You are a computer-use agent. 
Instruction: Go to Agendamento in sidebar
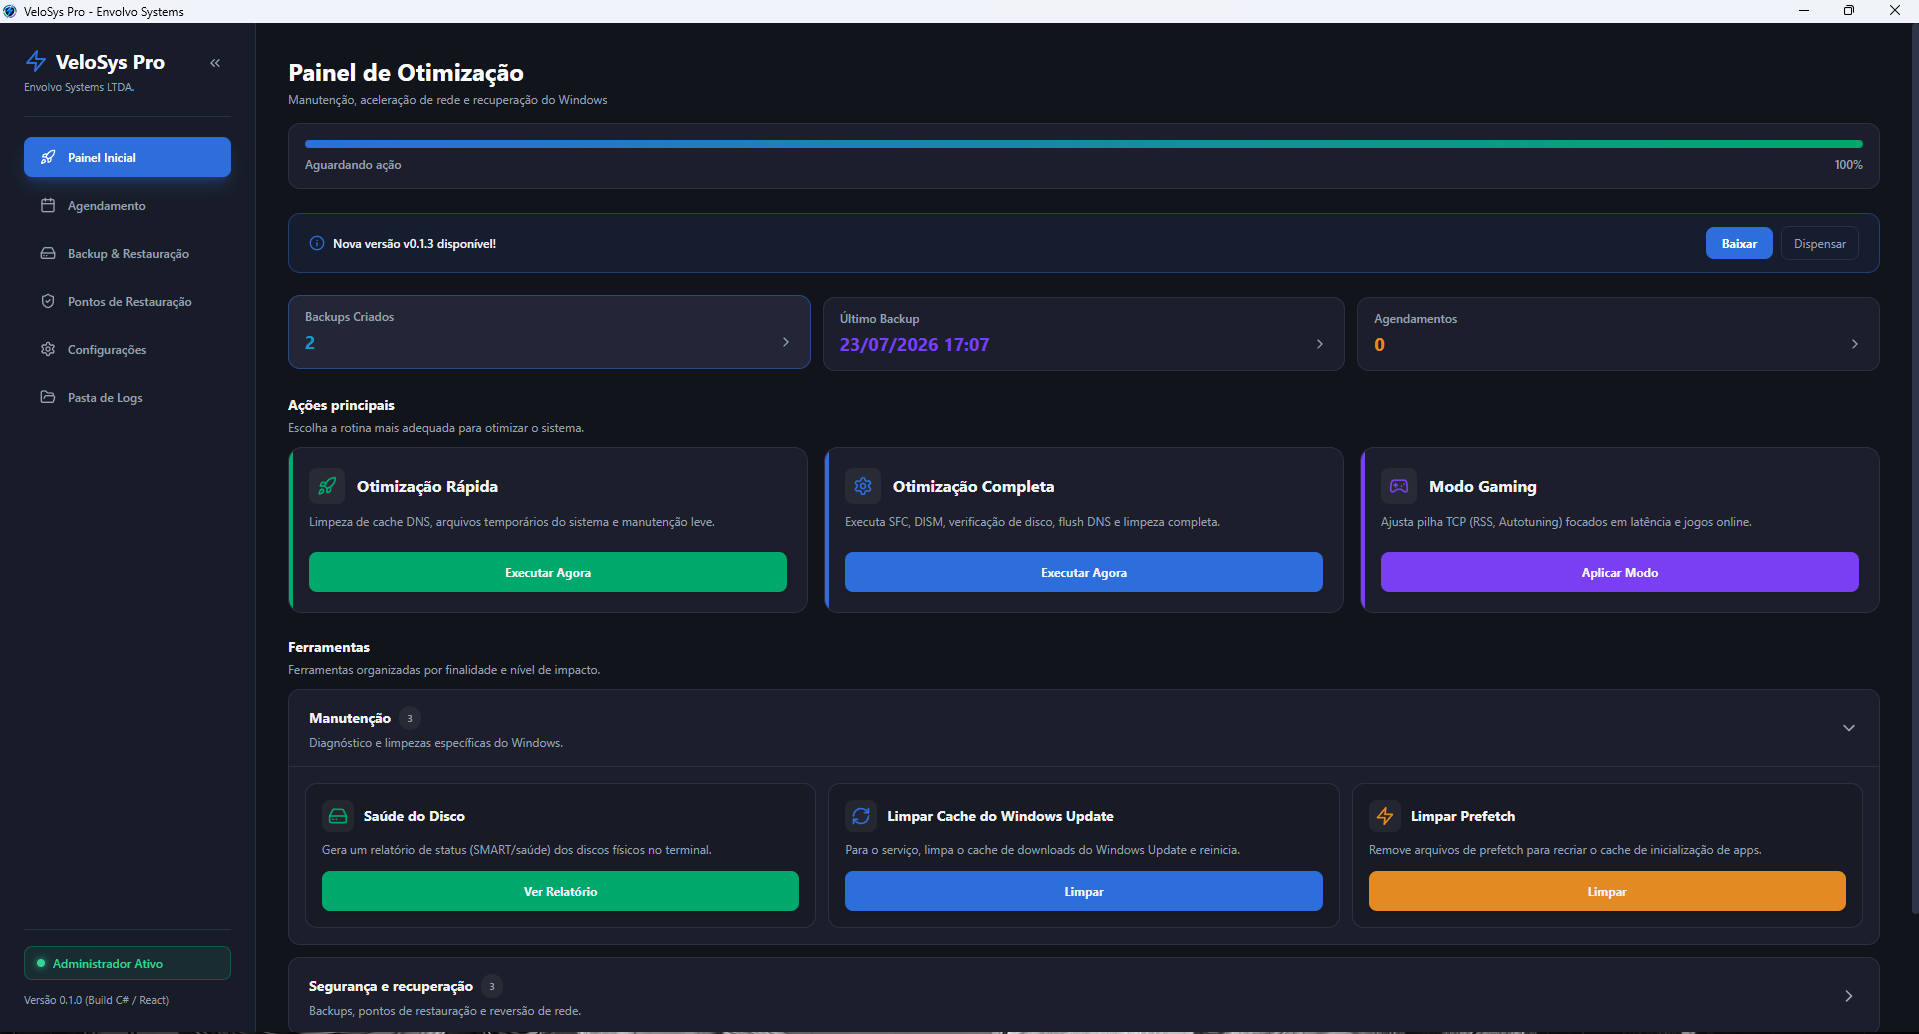pos(127,205)
